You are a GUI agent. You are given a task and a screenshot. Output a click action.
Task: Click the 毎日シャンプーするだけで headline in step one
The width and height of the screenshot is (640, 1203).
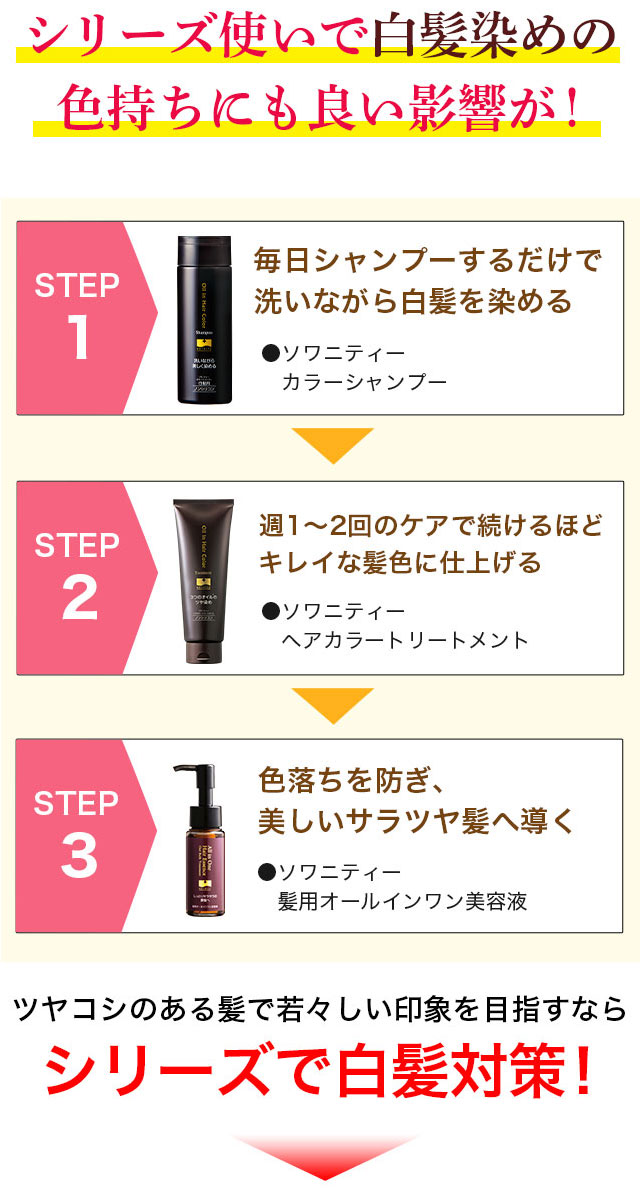(429, 262)
